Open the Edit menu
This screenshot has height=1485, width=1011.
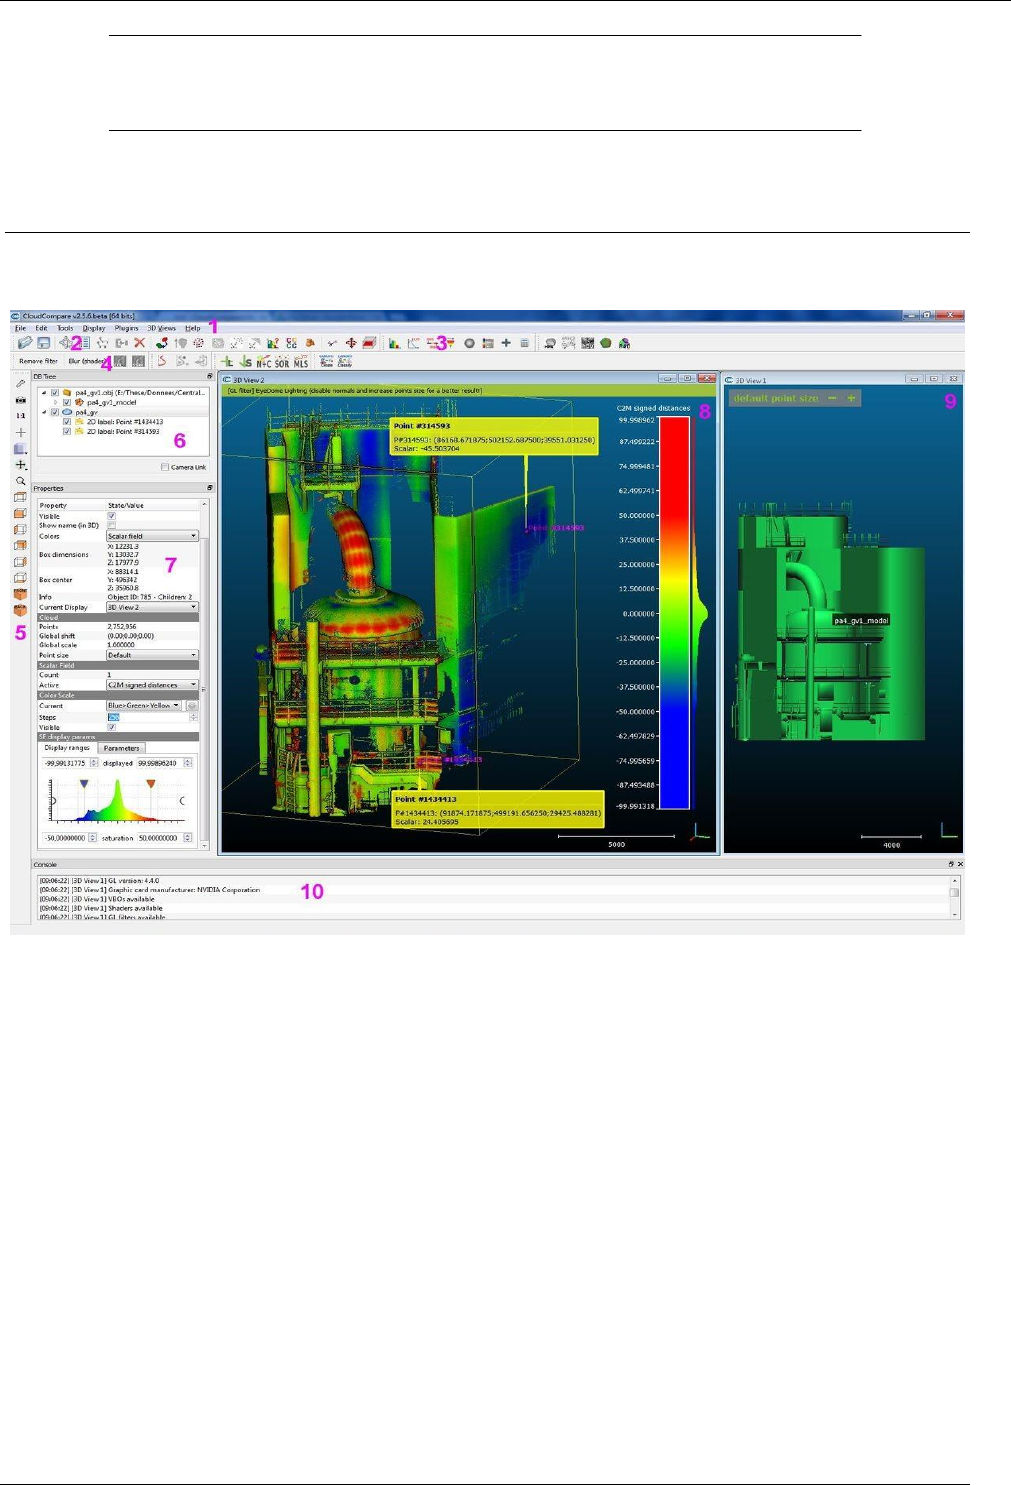click(x=41, y=328)
